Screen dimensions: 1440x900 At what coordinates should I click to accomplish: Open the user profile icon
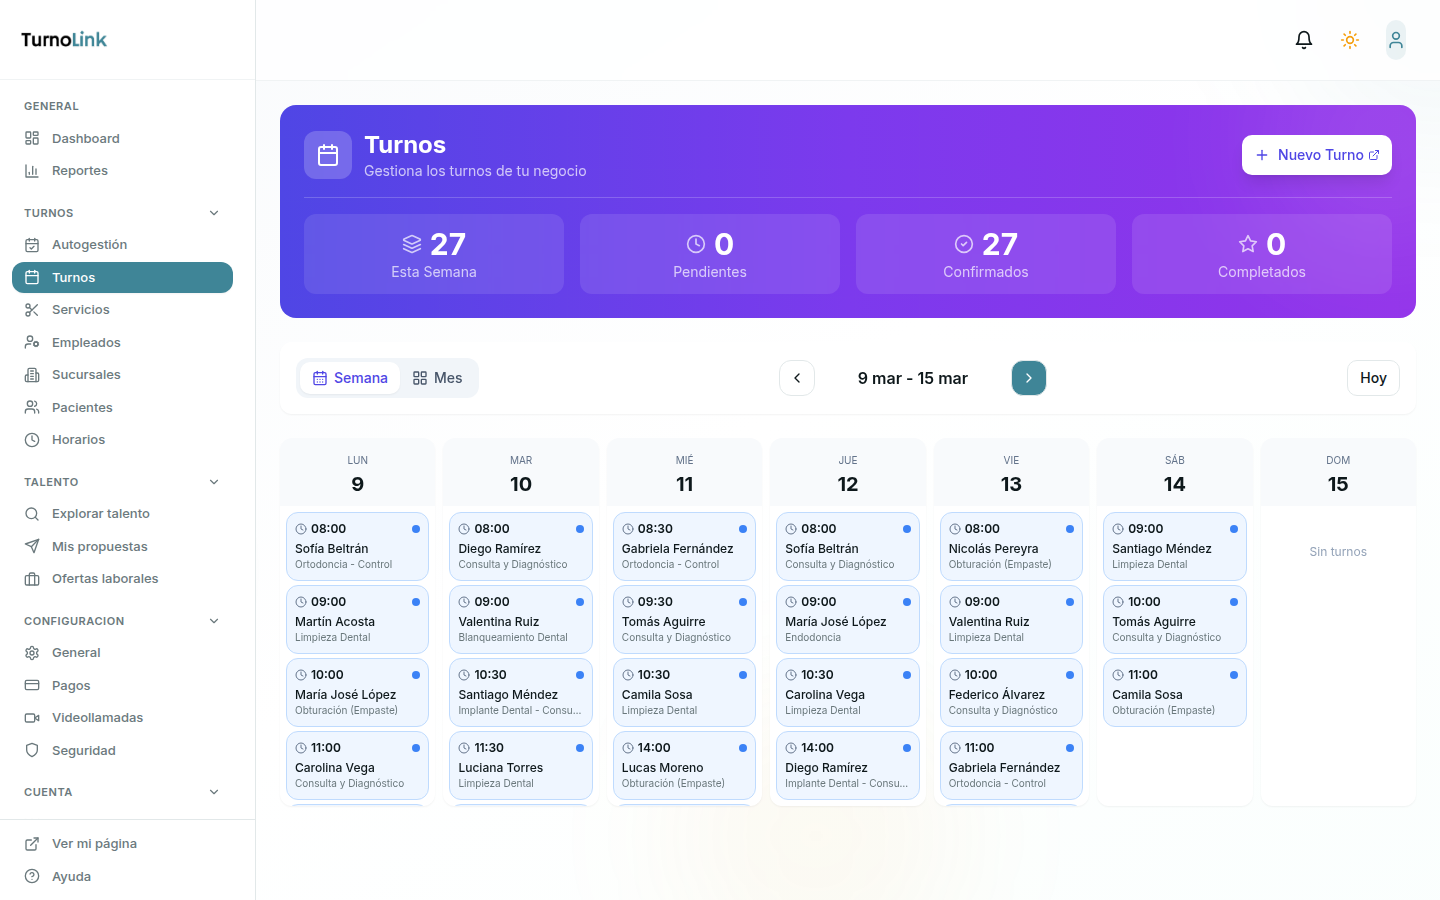(x=1396, y=40)
